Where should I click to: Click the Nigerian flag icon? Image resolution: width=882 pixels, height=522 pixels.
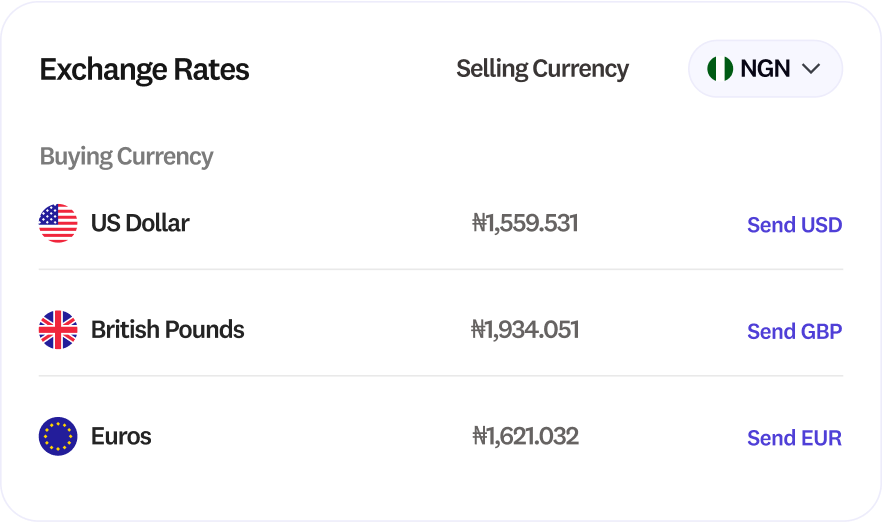tap(720, 69)
